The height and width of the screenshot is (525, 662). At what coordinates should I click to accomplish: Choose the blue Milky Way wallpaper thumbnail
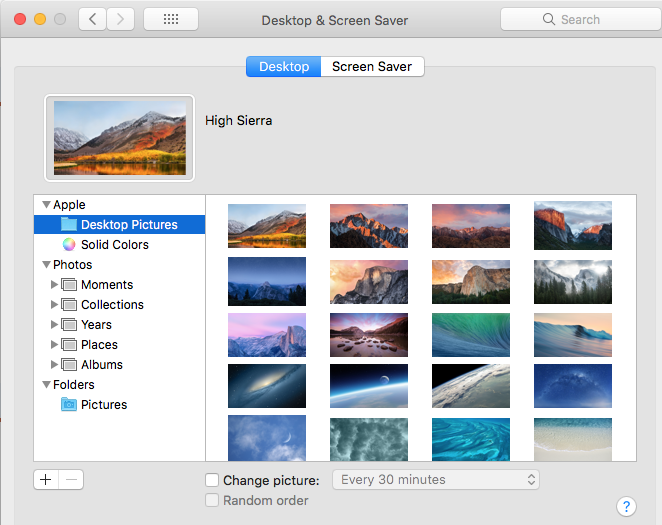coord(573,386)
